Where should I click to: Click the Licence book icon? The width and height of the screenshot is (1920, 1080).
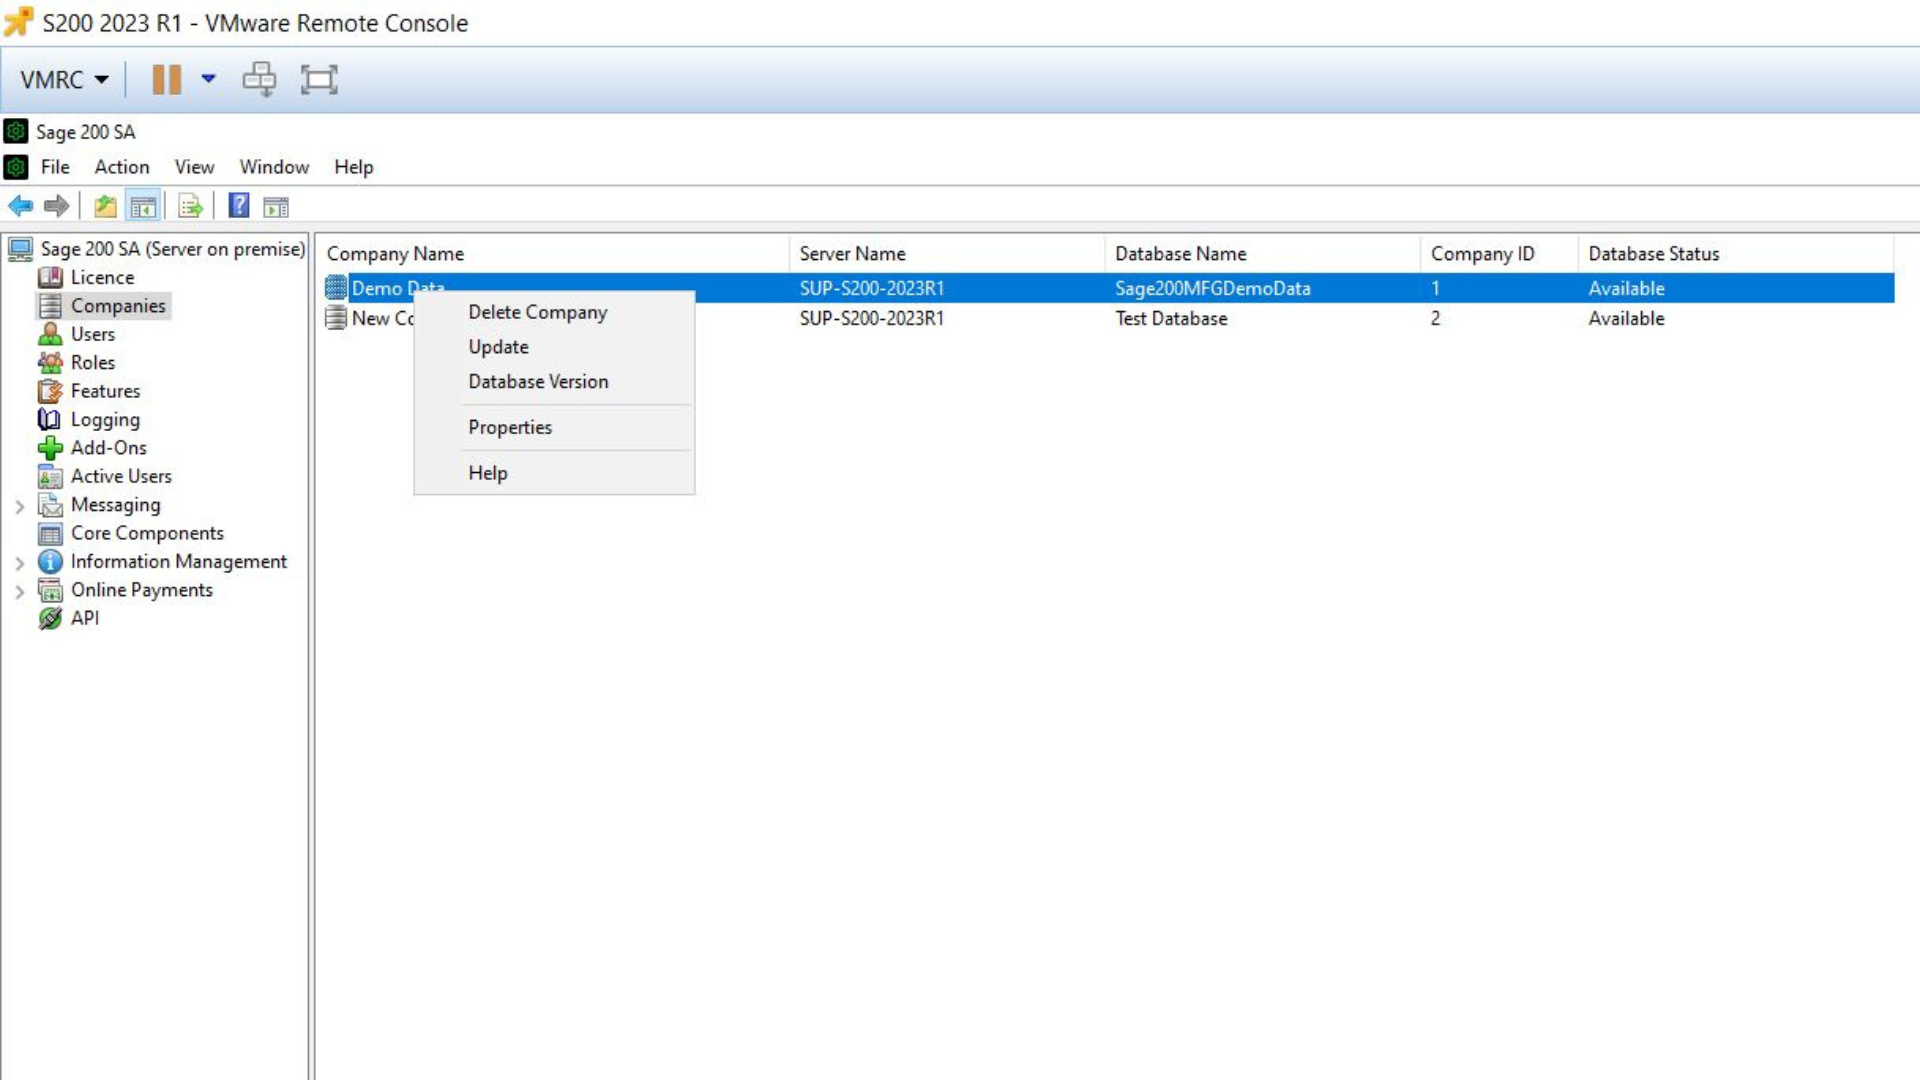[x=50, y=277]
